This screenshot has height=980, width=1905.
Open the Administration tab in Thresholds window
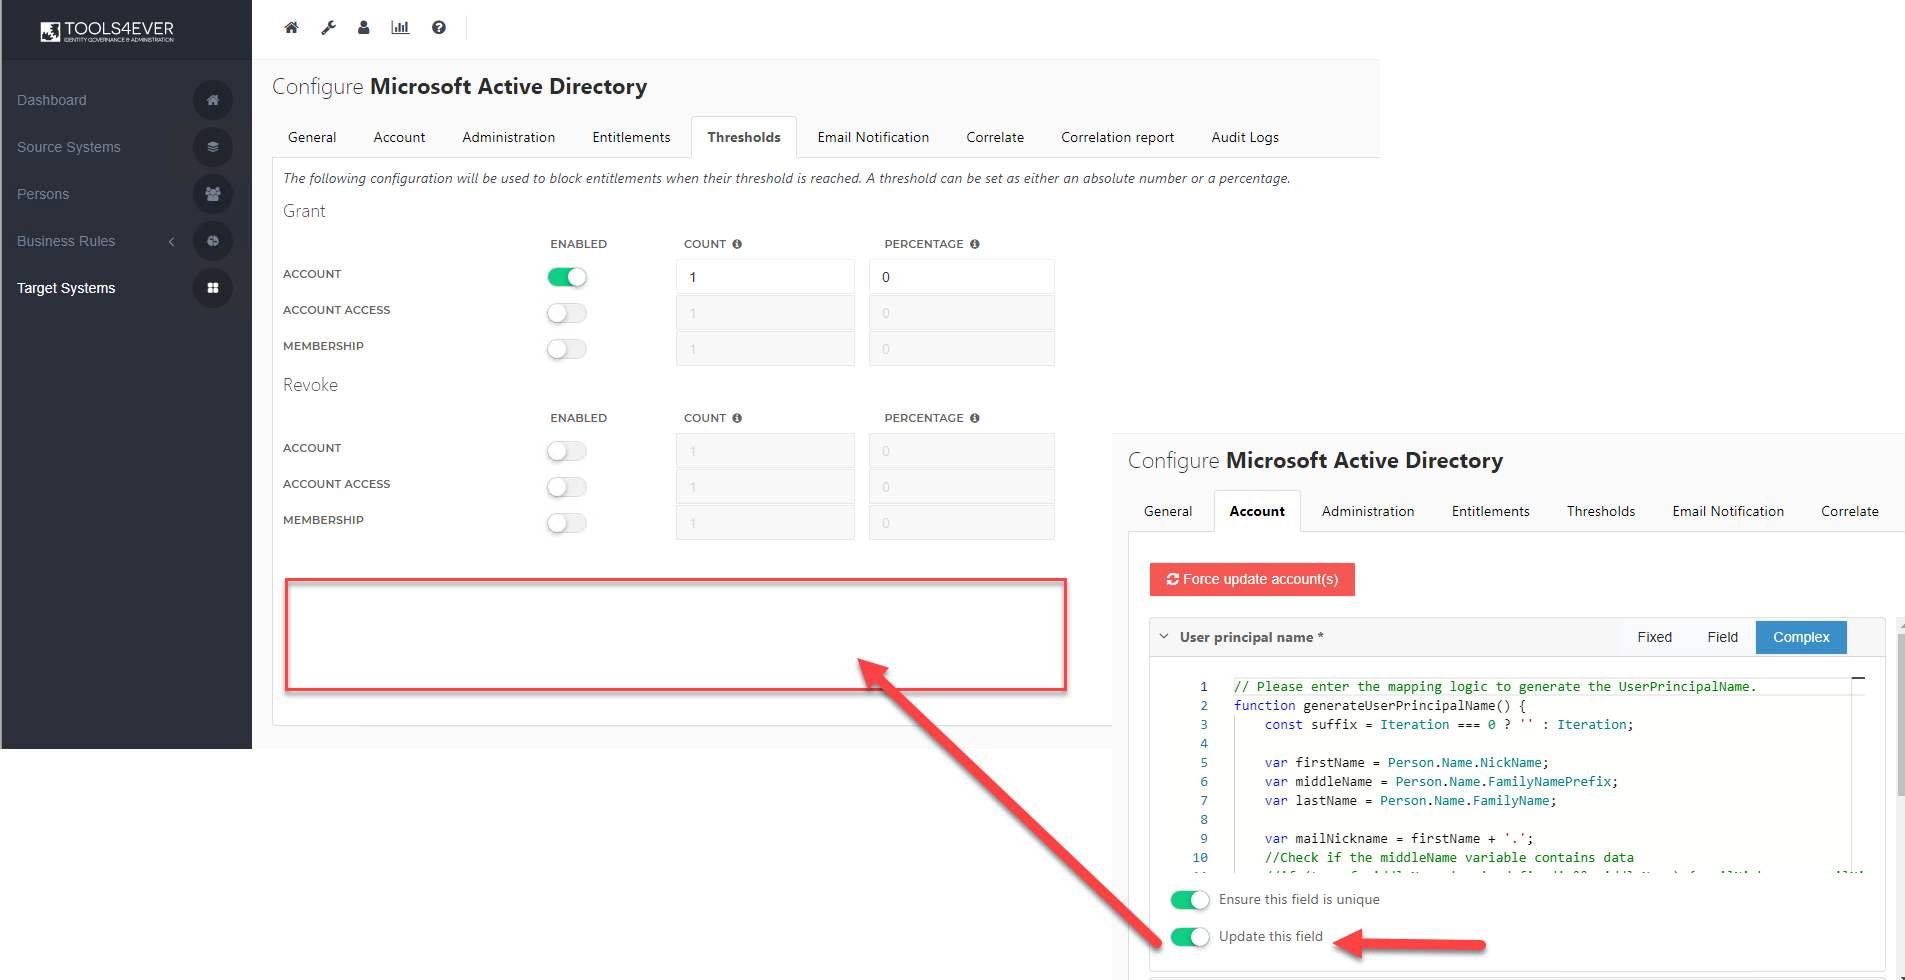tap(508, 137)
